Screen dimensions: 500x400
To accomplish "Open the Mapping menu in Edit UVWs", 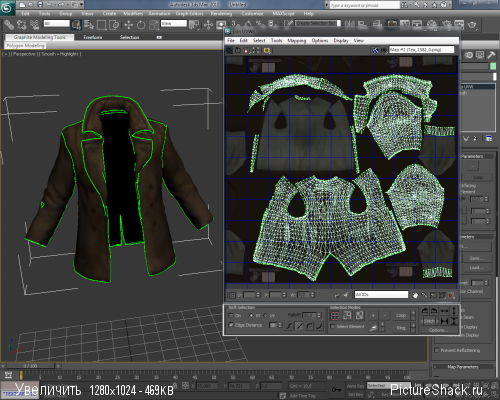I will point(297,41).
